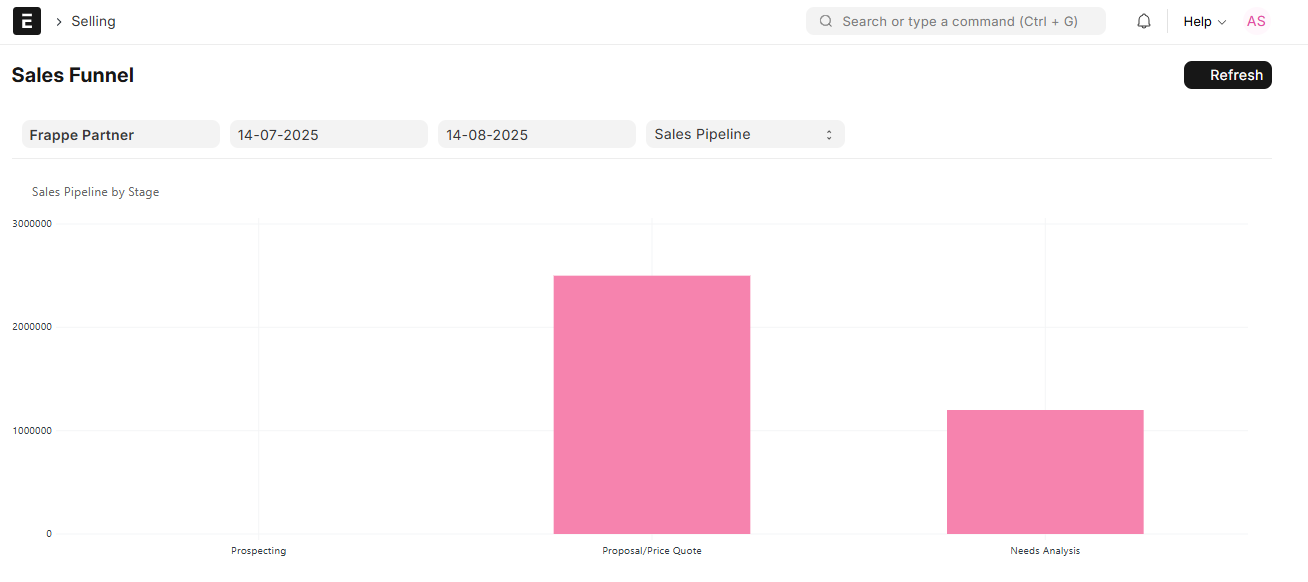This screenshot has width=1308, height=582.
Task: Click the Needs Analysis pink bar
Action: (x=1045, y=472)
